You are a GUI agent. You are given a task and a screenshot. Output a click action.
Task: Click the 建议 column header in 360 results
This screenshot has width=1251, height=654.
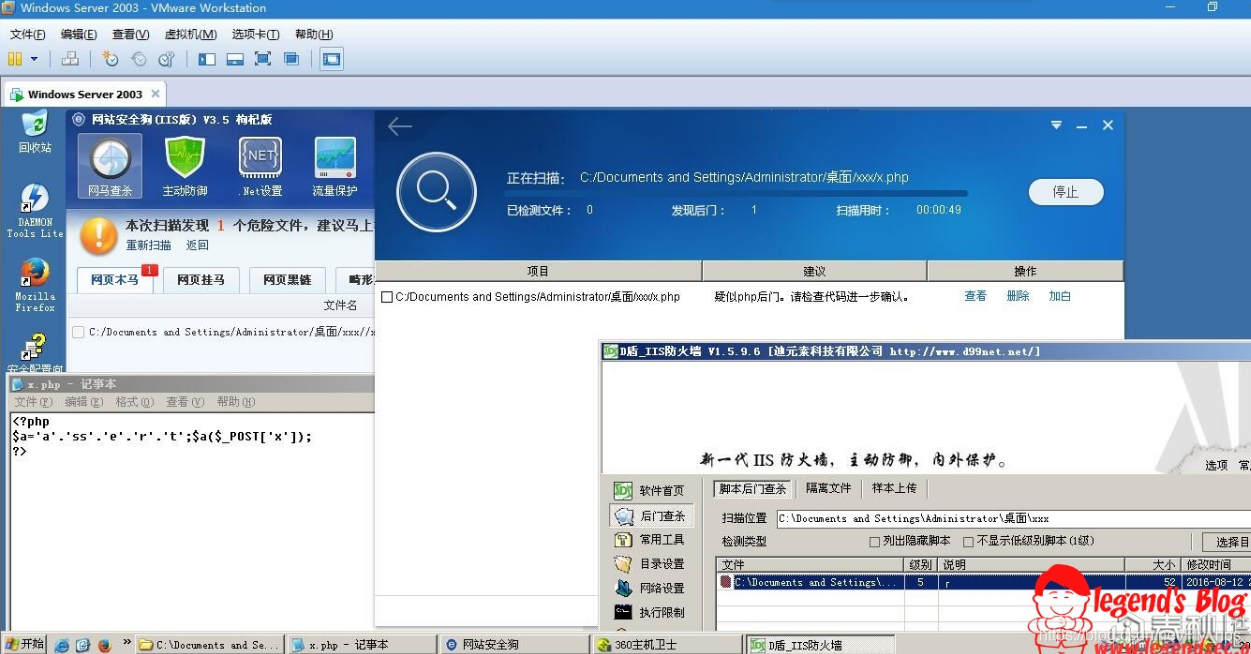tap(815, 271)
